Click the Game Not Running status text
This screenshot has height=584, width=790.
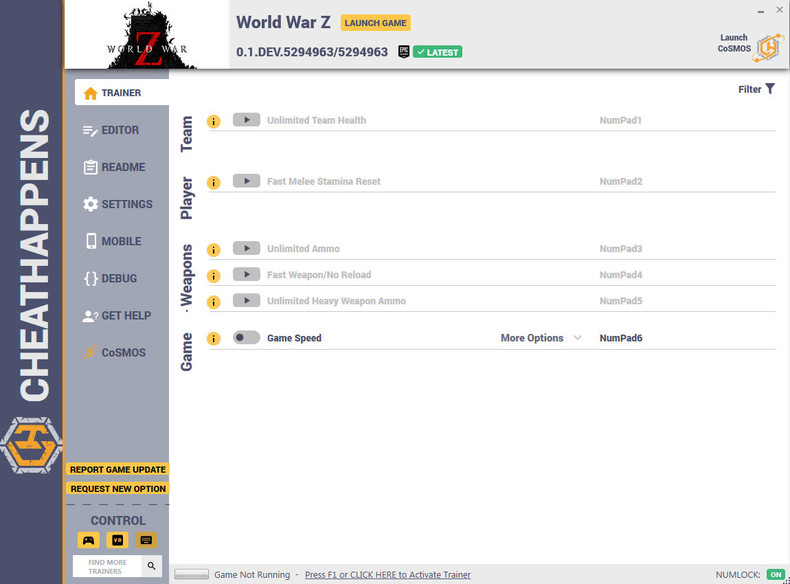[252, 575]
